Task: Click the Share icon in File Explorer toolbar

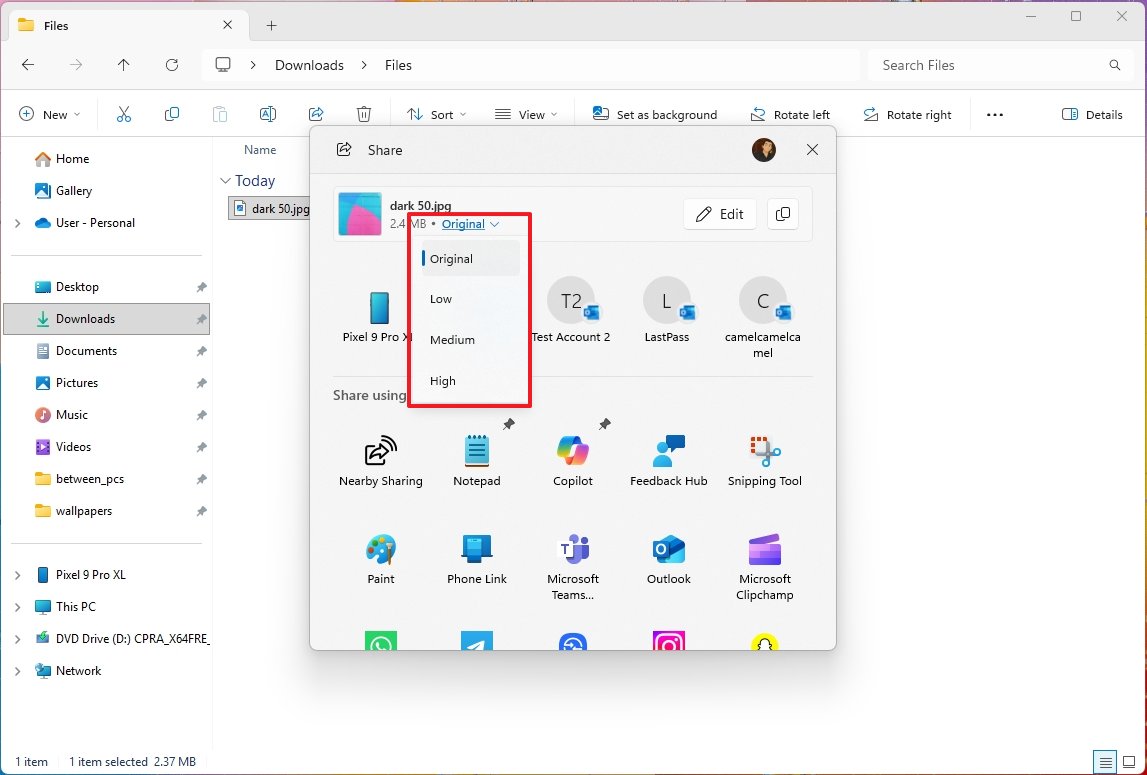Action: coord(316,114)
